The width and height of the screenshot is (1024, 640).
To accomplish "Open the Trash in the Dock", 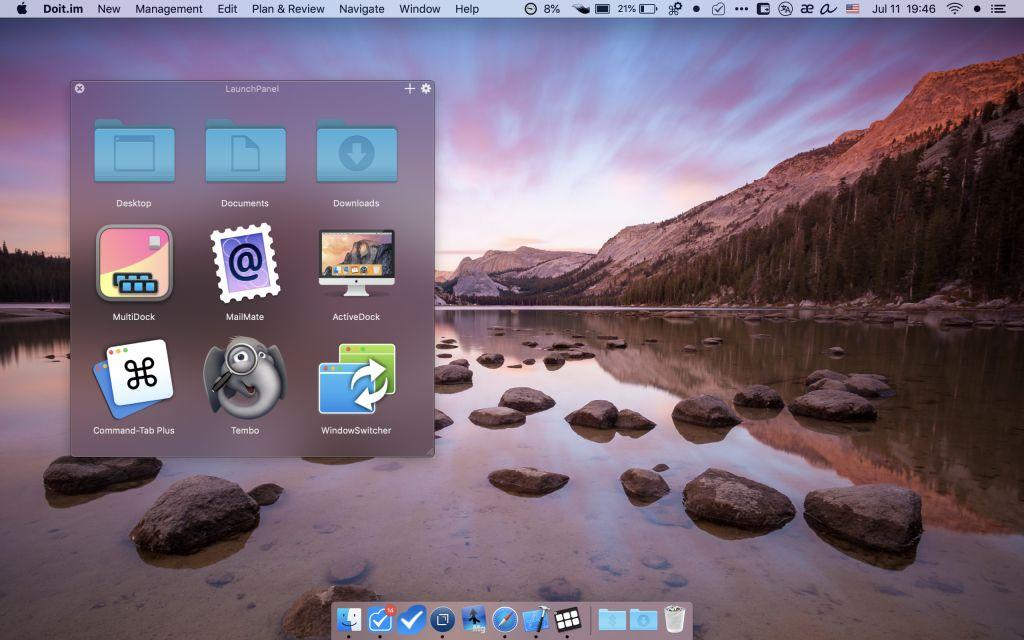I will [675, 618].
